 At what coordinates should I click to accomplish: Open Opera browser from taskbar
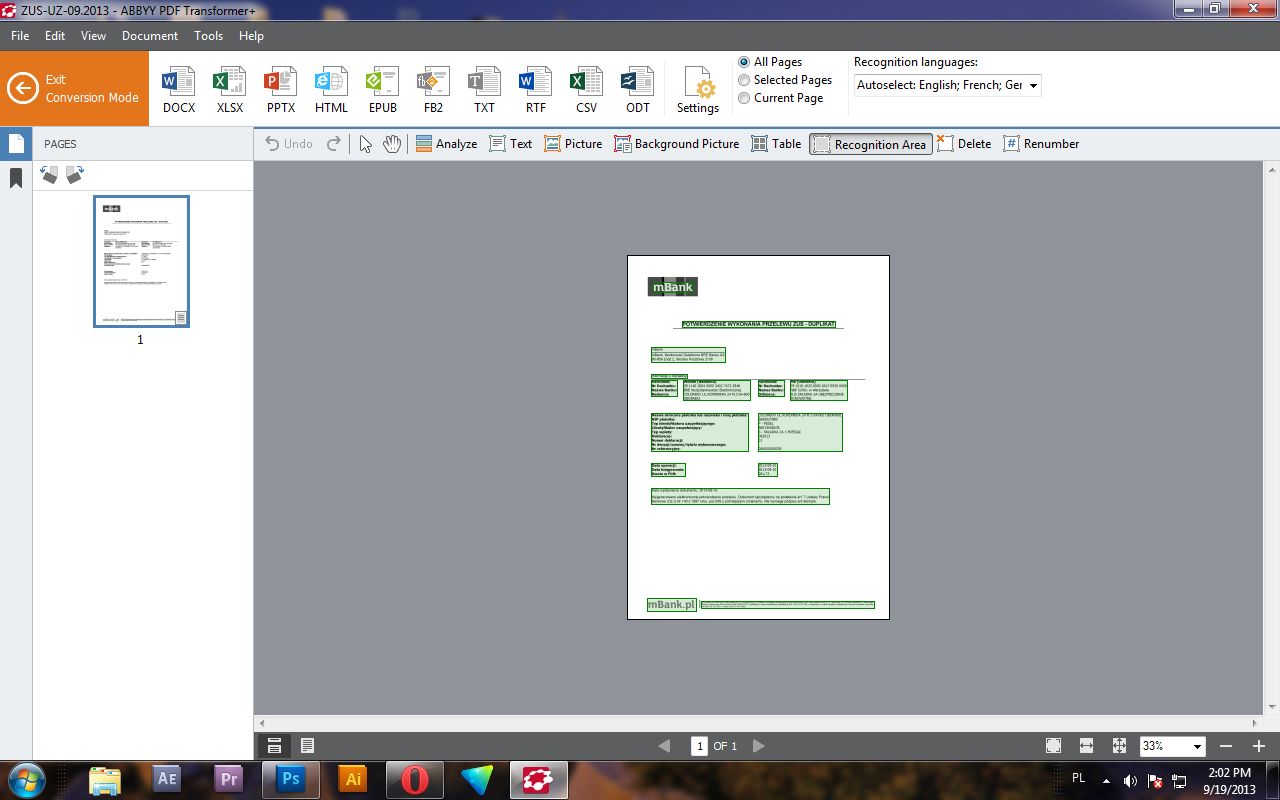415,779
